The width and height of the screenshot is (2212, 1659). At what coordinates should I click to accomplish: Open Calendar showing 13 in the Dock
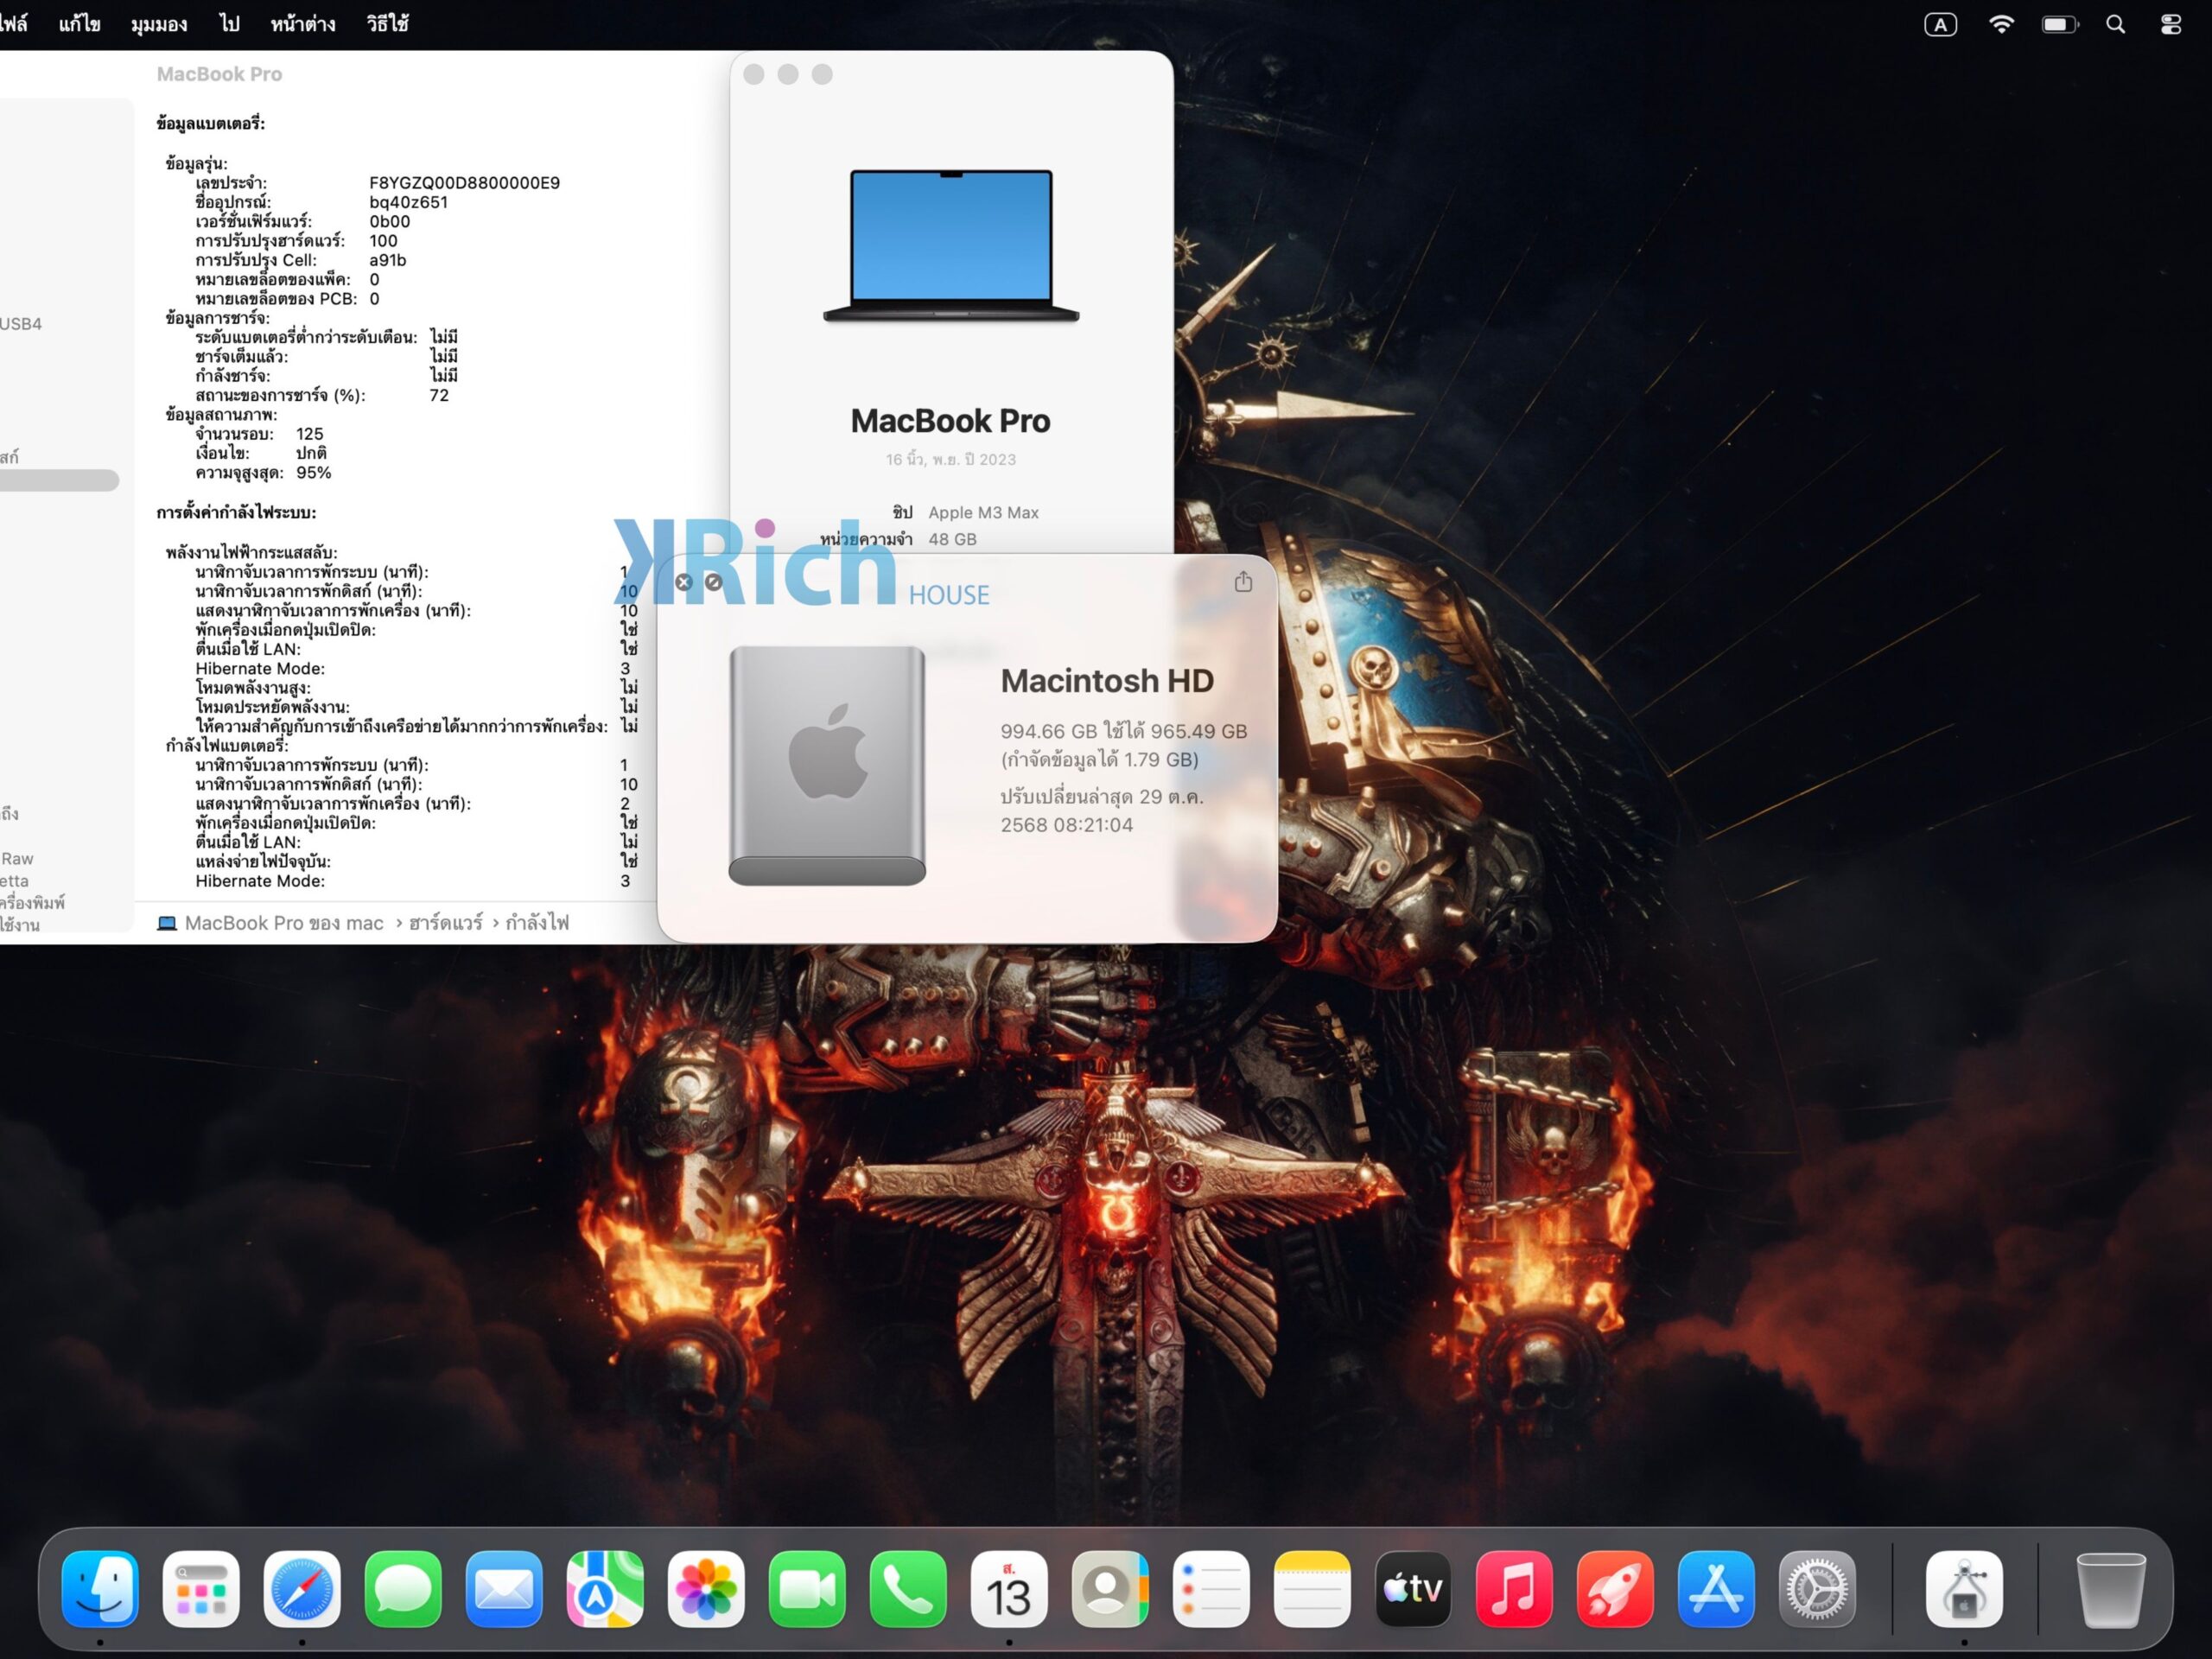(1009, 1588)
